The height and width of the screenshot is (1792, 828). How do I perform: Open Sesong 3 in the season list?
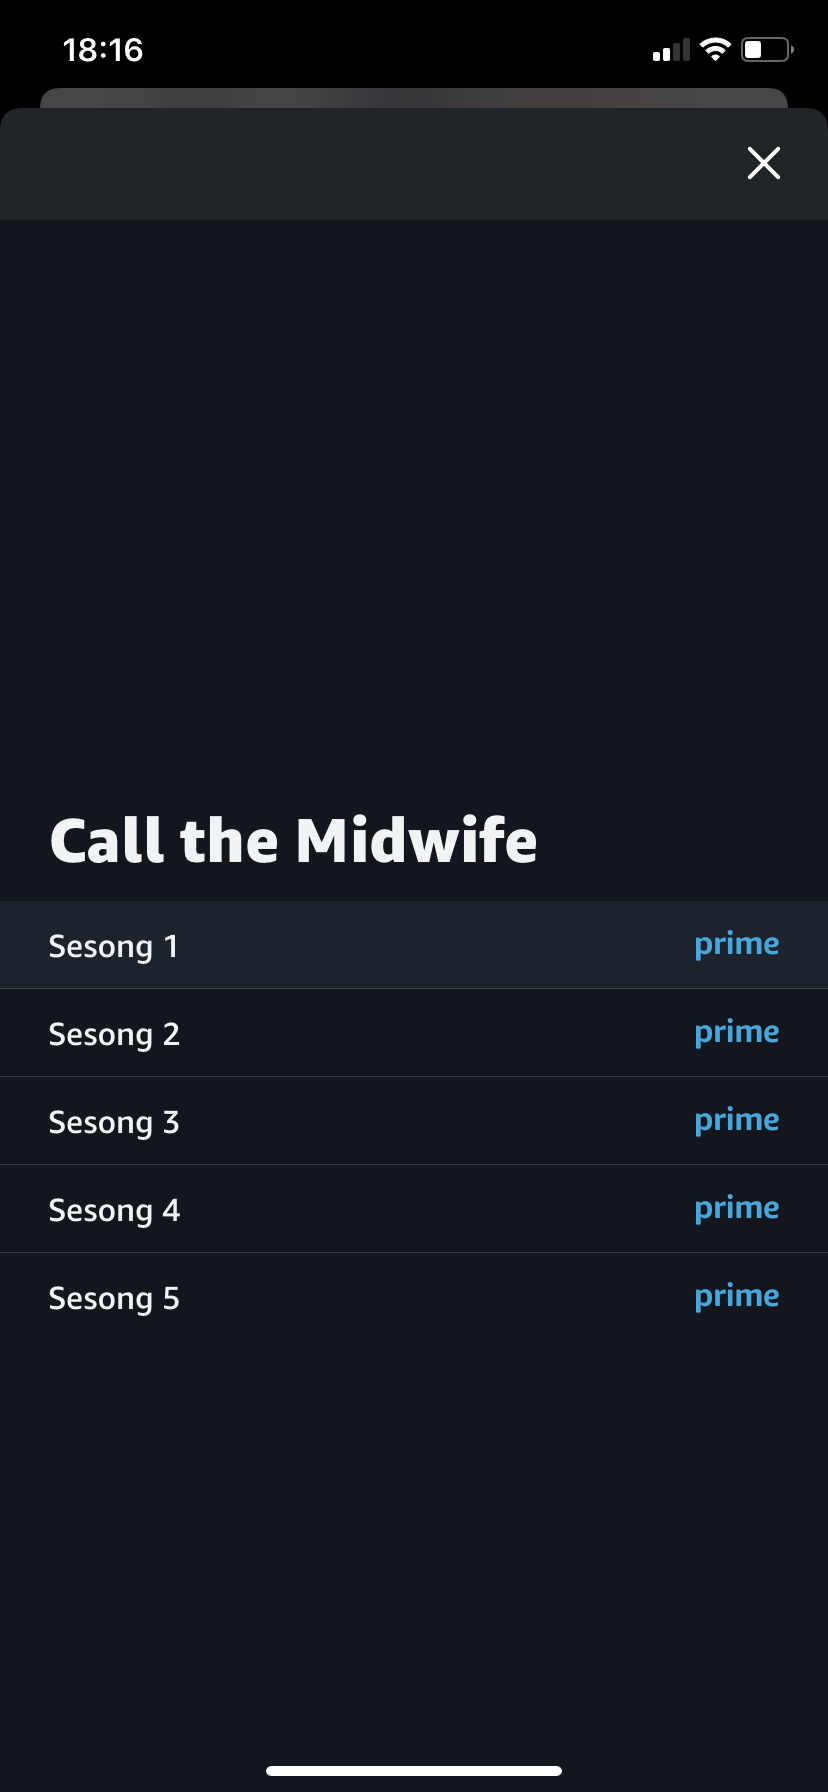point(414,1121)
